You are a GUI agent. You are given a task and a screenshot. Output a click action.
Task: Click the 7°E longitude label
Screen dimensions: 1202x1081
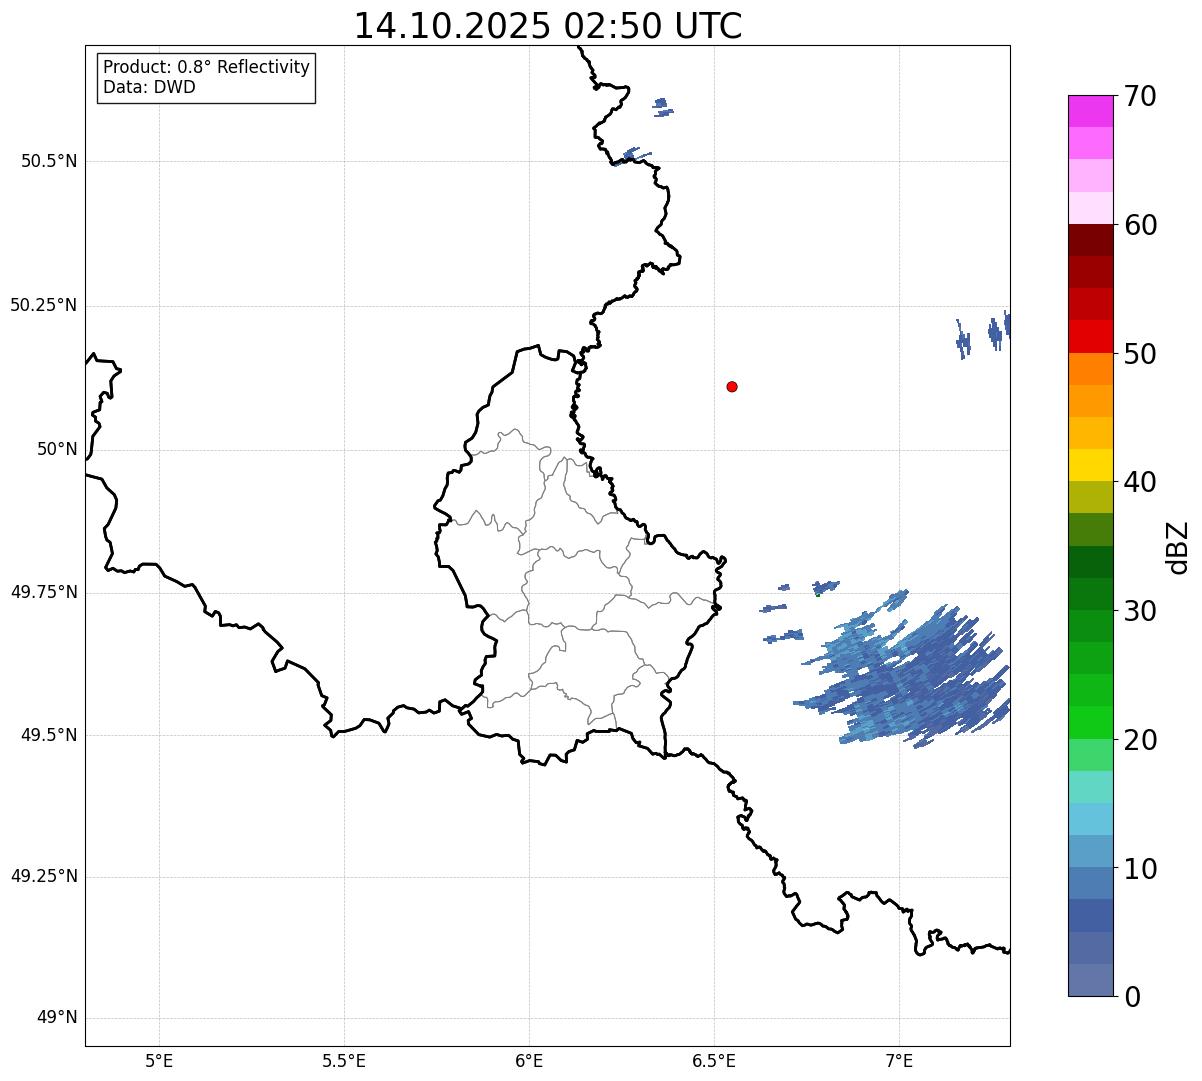coord(899,1060)
